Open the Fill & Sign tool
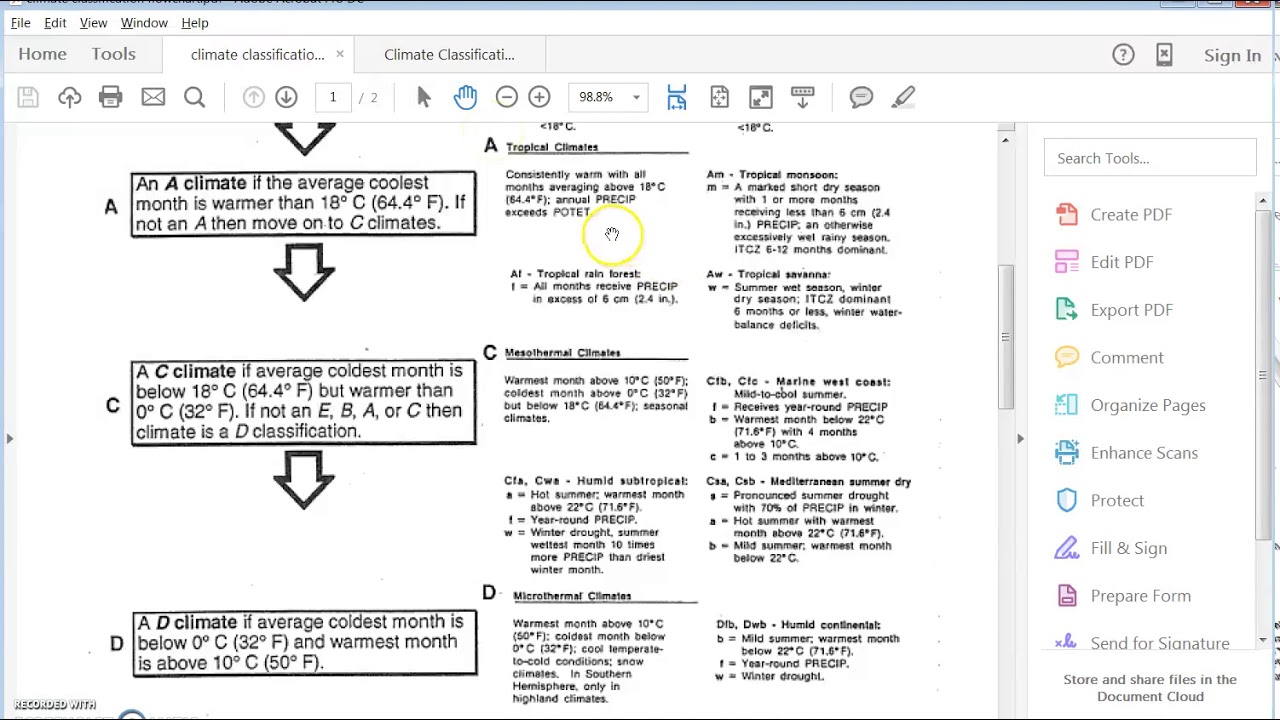Viewport: 1280px width, 720px height. click(x=1129, y=548)
